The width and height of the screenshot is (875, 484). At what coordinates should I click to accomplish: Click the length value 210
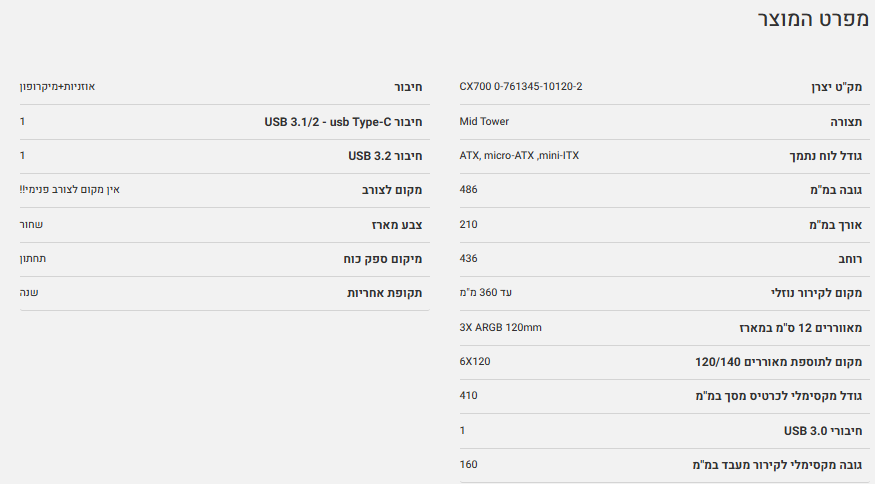tap(469, 224)
